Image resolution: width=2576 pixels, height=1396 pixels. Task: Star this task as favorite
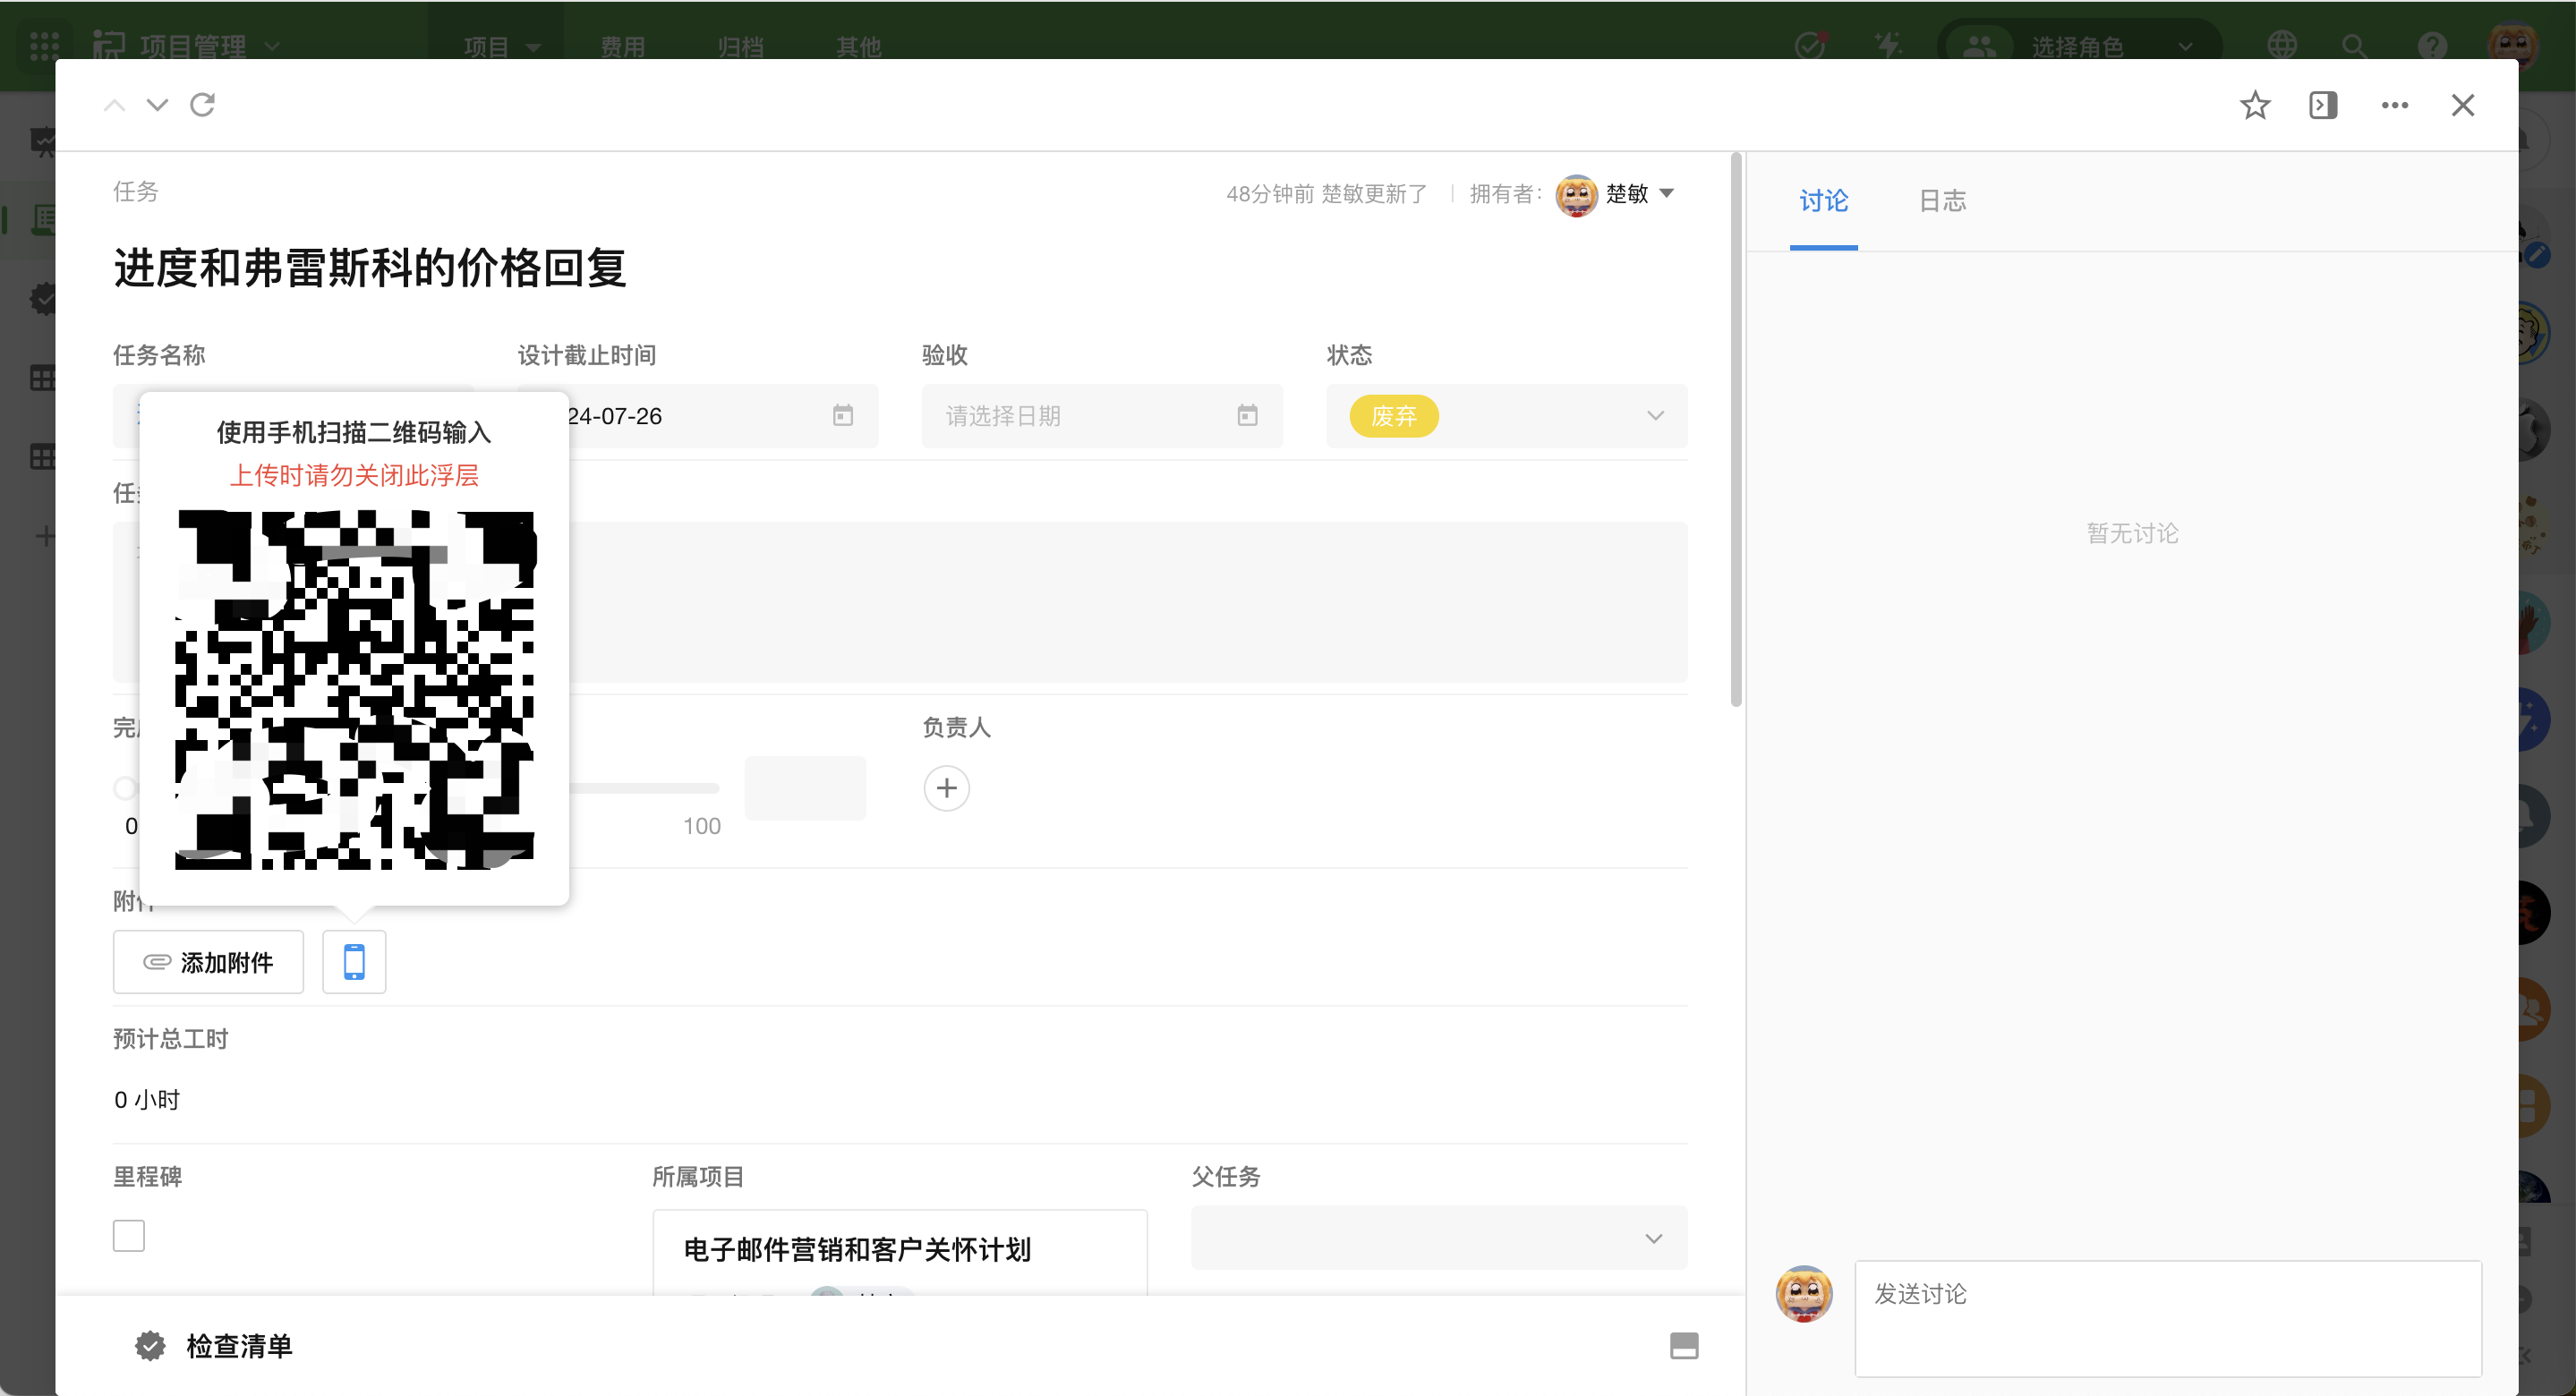[2255, 105]
